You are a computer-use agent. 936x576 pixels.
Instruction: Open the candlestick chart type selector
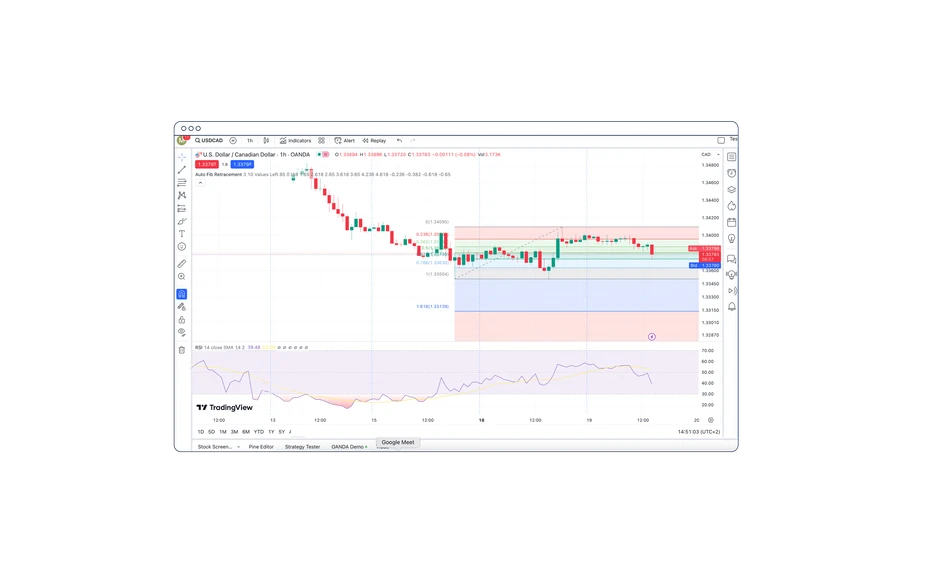(266, 141)
